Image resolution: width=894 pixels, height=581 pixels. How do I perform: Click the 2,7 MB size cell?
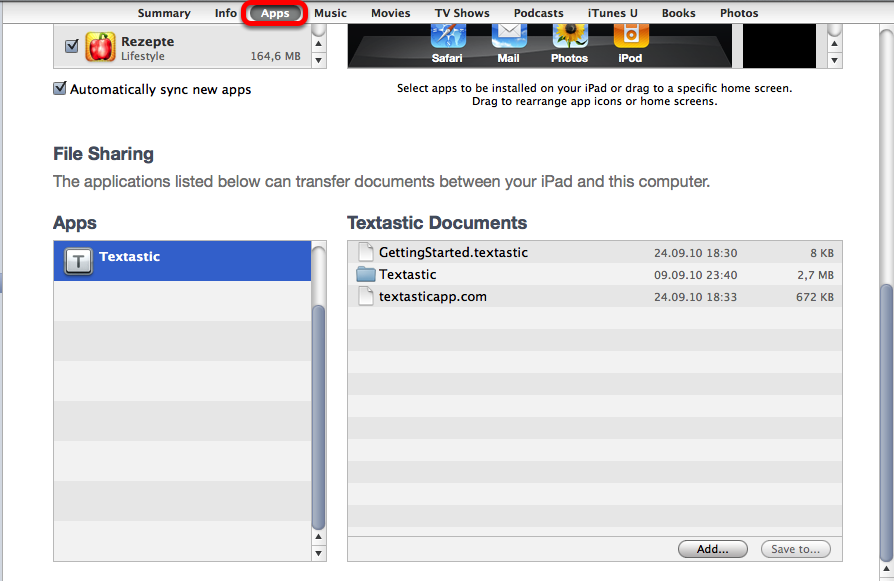(815, 275)
